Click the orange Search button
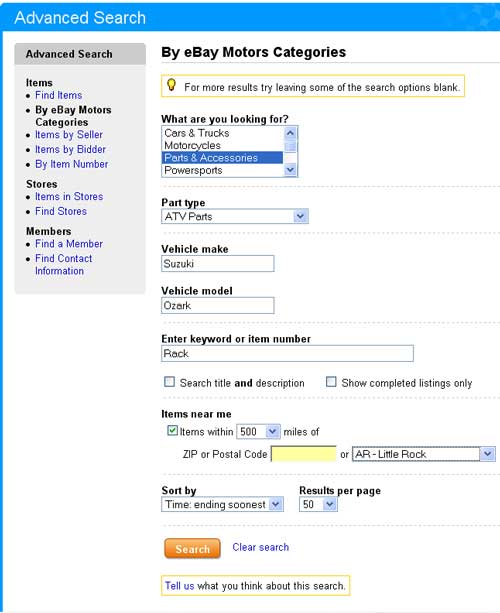Viewport: 500px width, 613px height. pos(192,548)
